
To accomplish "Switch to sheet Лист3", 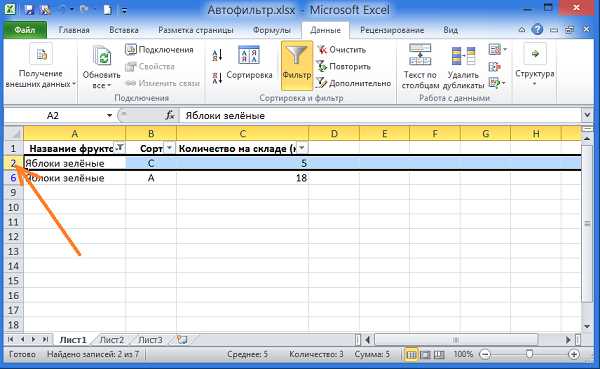I will coord(150,340).
